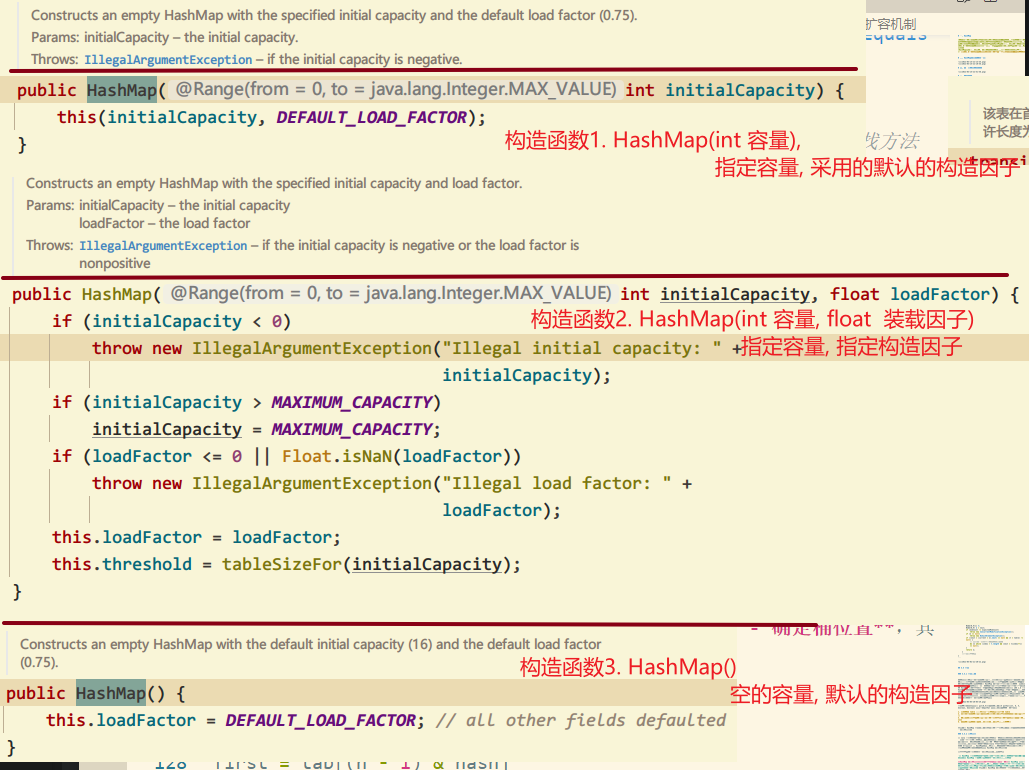
Task: Select highlighted HashMap name in the single-argument constructor
Action: (x=122, y=90)
